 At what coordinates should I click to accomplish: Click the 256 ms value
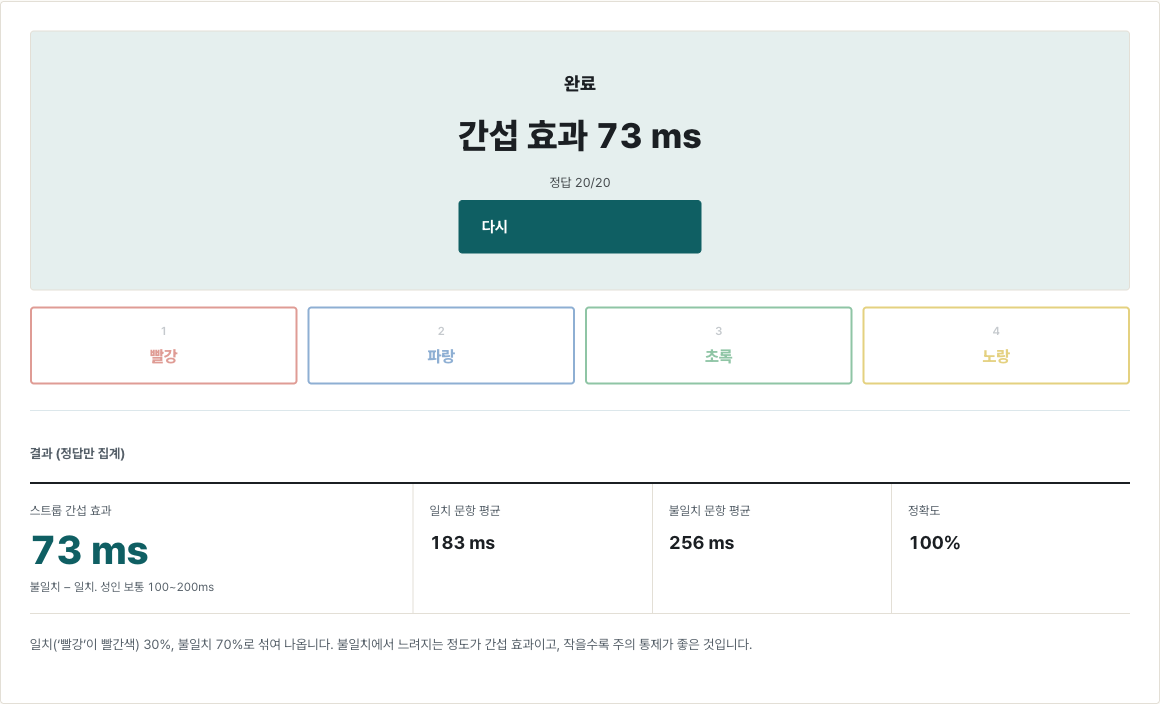701,543
